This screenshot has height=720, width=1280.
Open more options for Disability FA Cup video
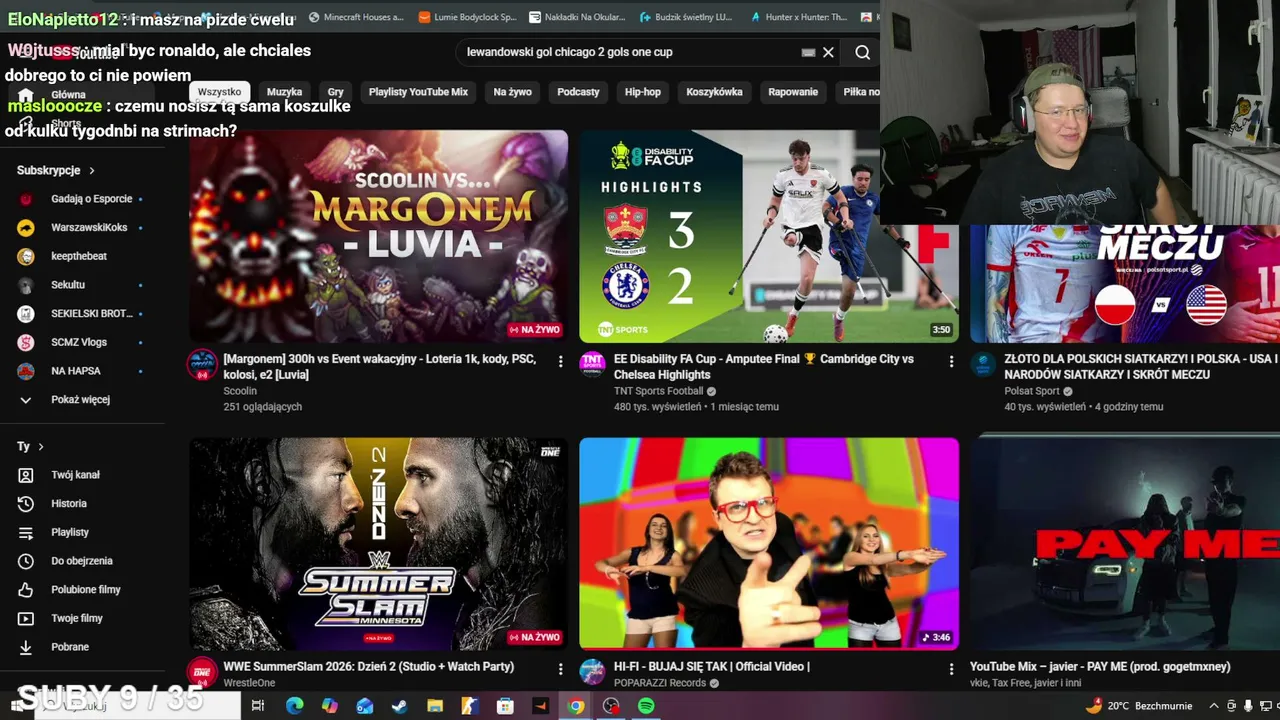951,361
